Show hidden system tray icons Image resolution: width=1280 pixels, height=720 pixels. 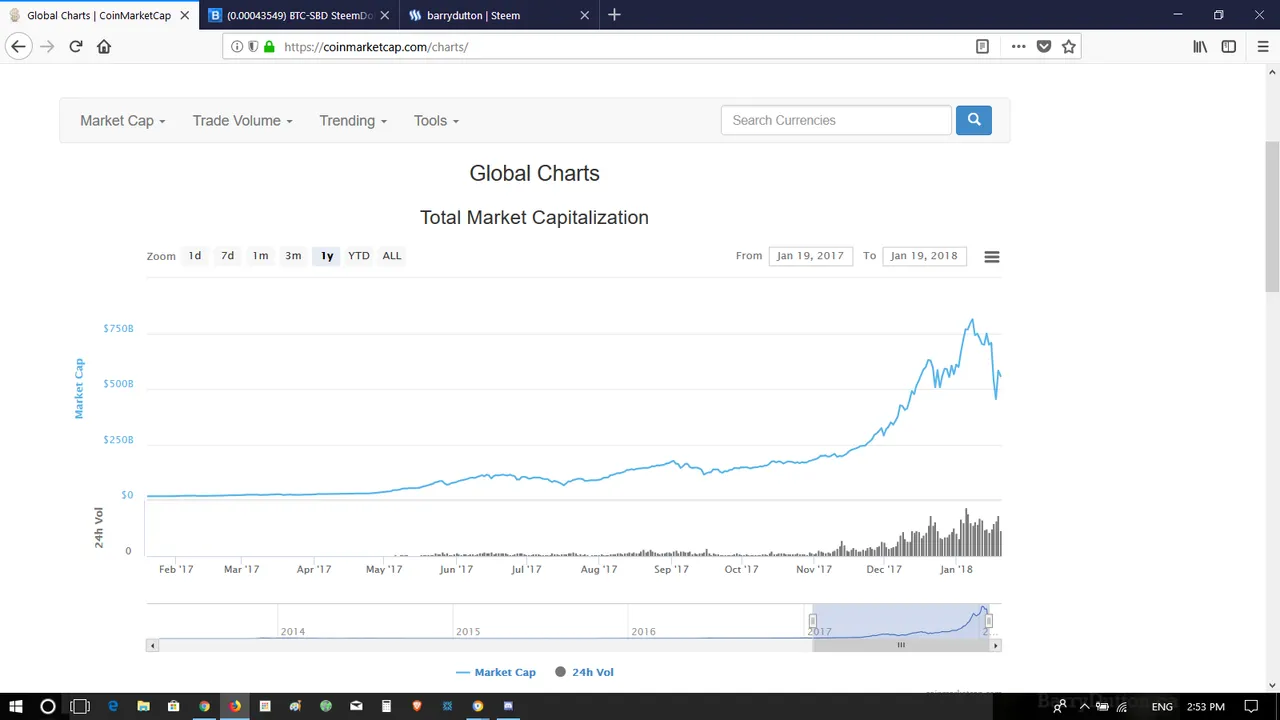tap(1084, 706)
